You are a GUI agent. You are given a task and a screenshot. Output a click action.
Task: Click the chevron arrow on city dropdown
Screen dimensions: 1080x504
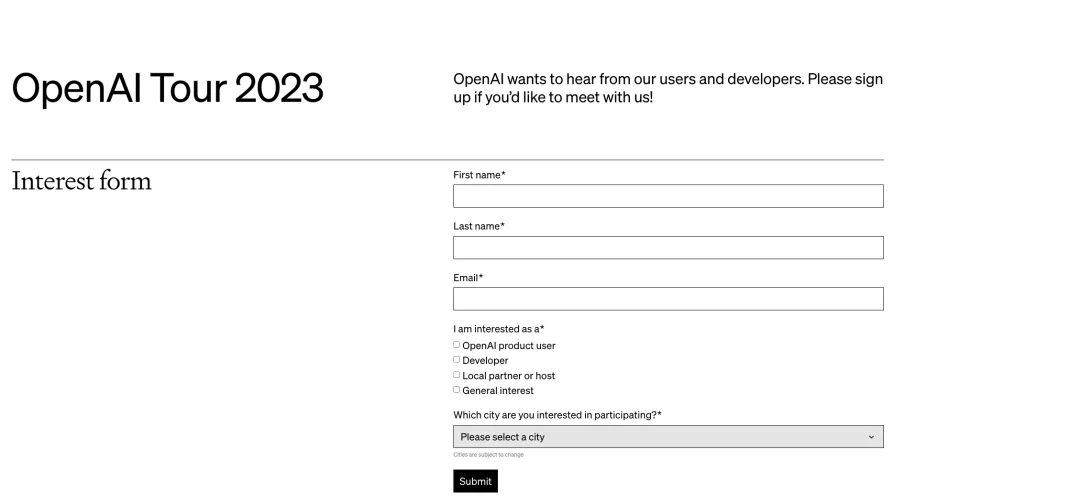[871, 437]
